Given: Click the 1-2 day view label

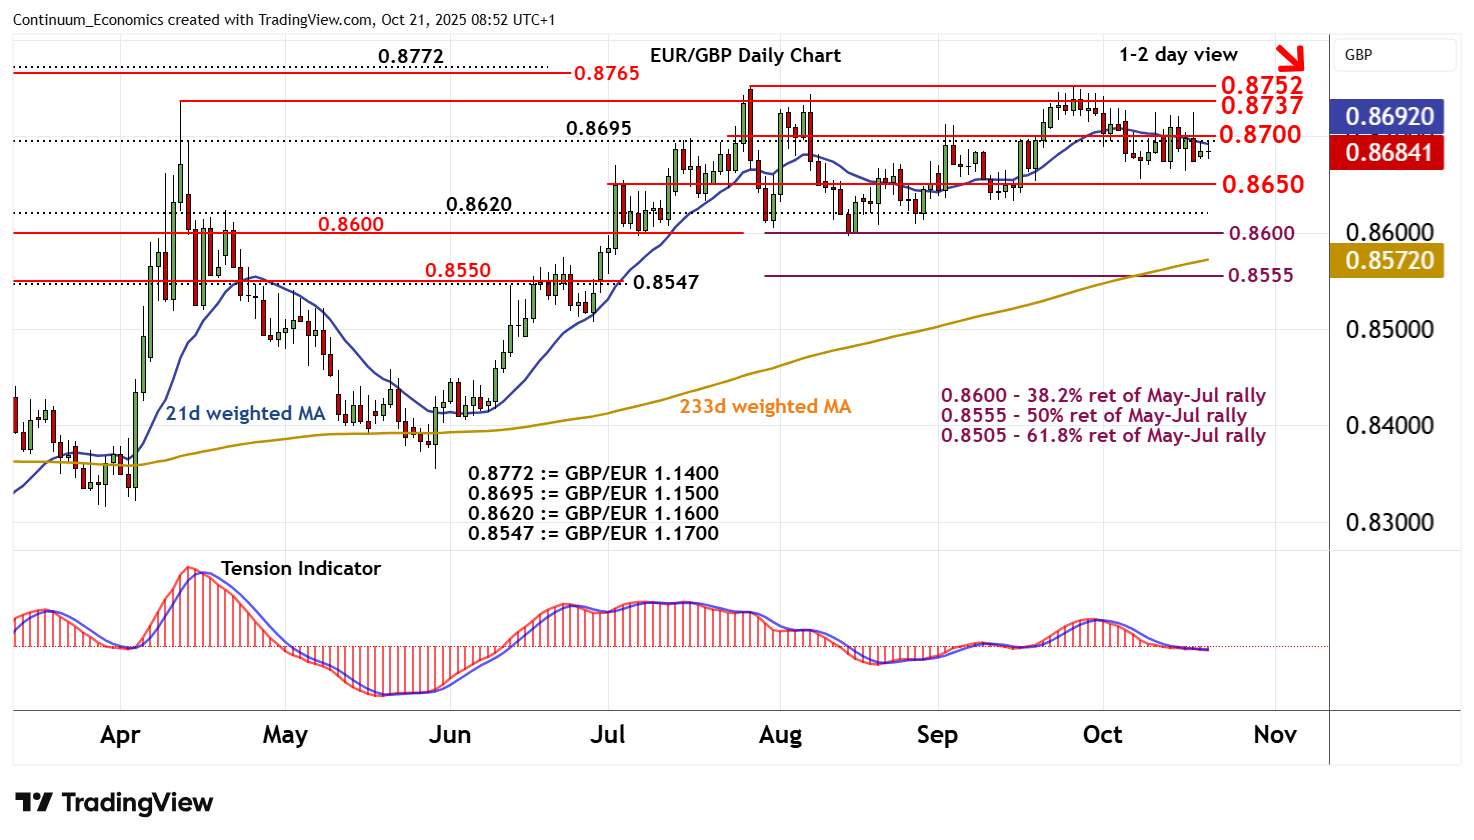Looking at the screenshot, I should pos(1178,54).
